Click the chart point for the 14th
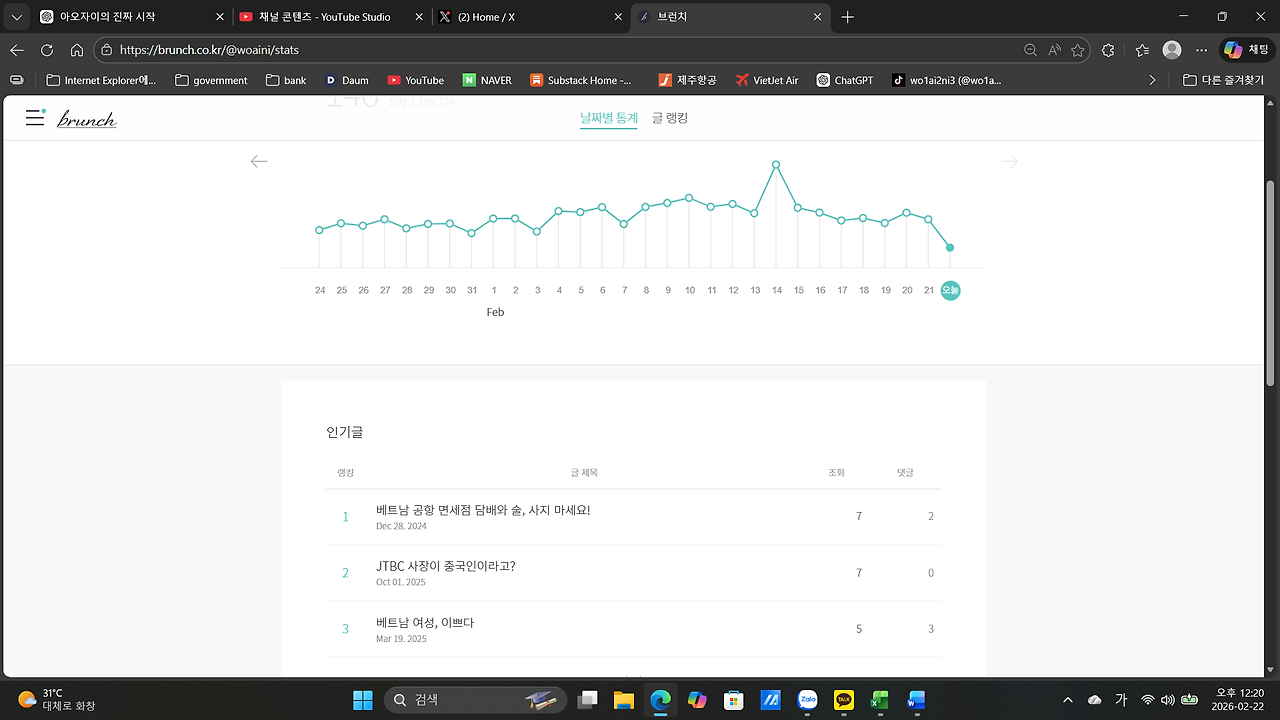This screenshot has height=720, width=1280. point(776,164)
